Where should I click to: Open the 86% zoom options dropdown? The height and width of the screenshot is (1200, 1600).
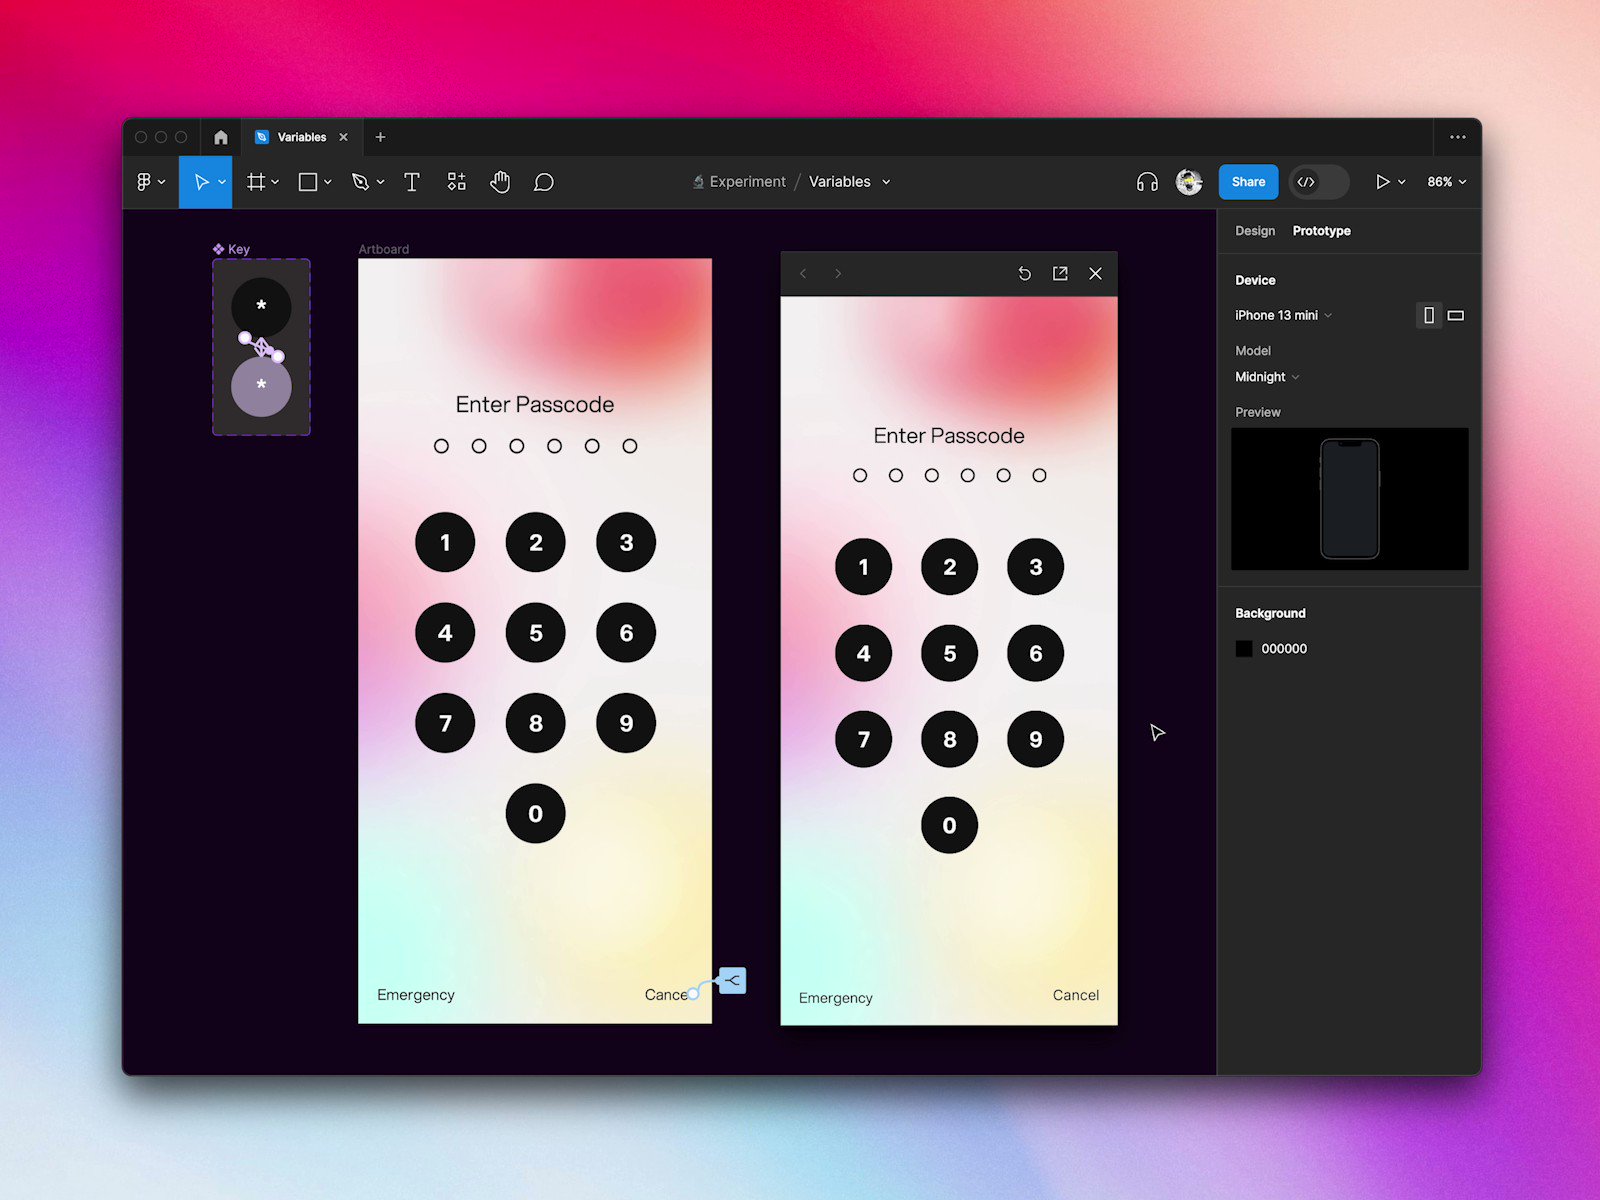pos(1445,181)
